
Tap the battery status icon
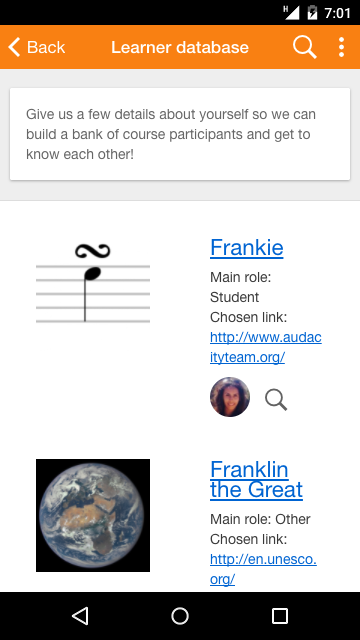312,13
